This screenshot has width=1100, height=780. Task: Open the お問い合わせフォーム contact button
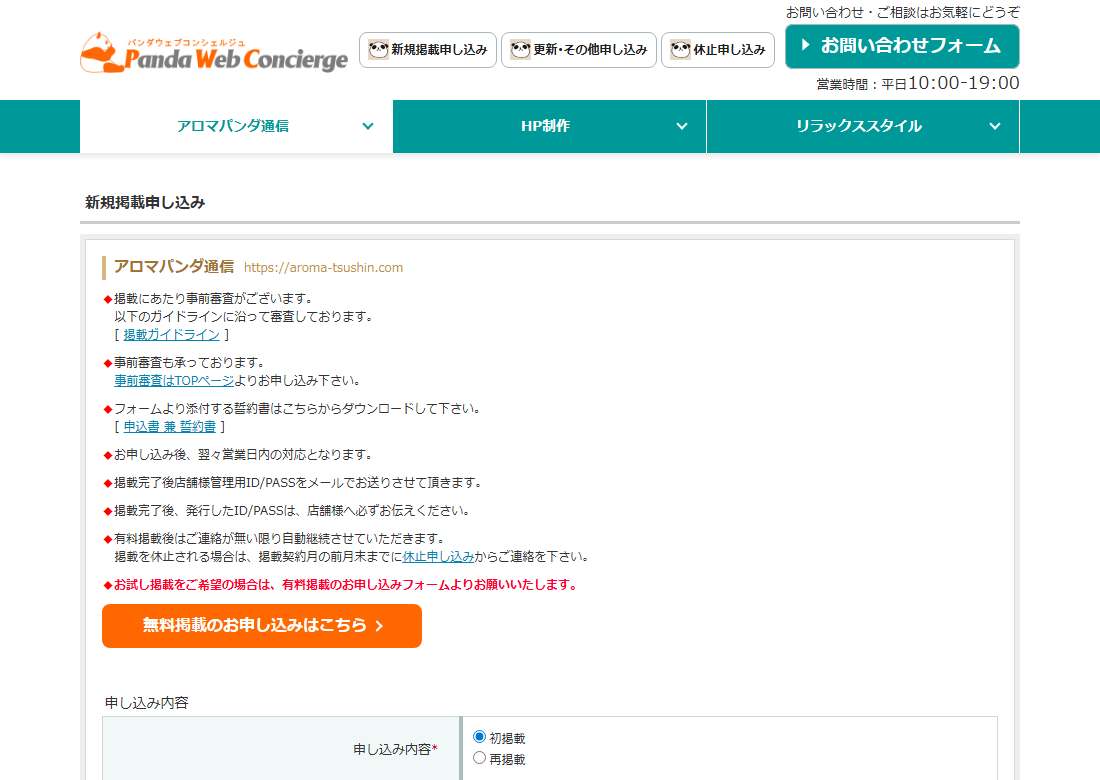[902, 46]
